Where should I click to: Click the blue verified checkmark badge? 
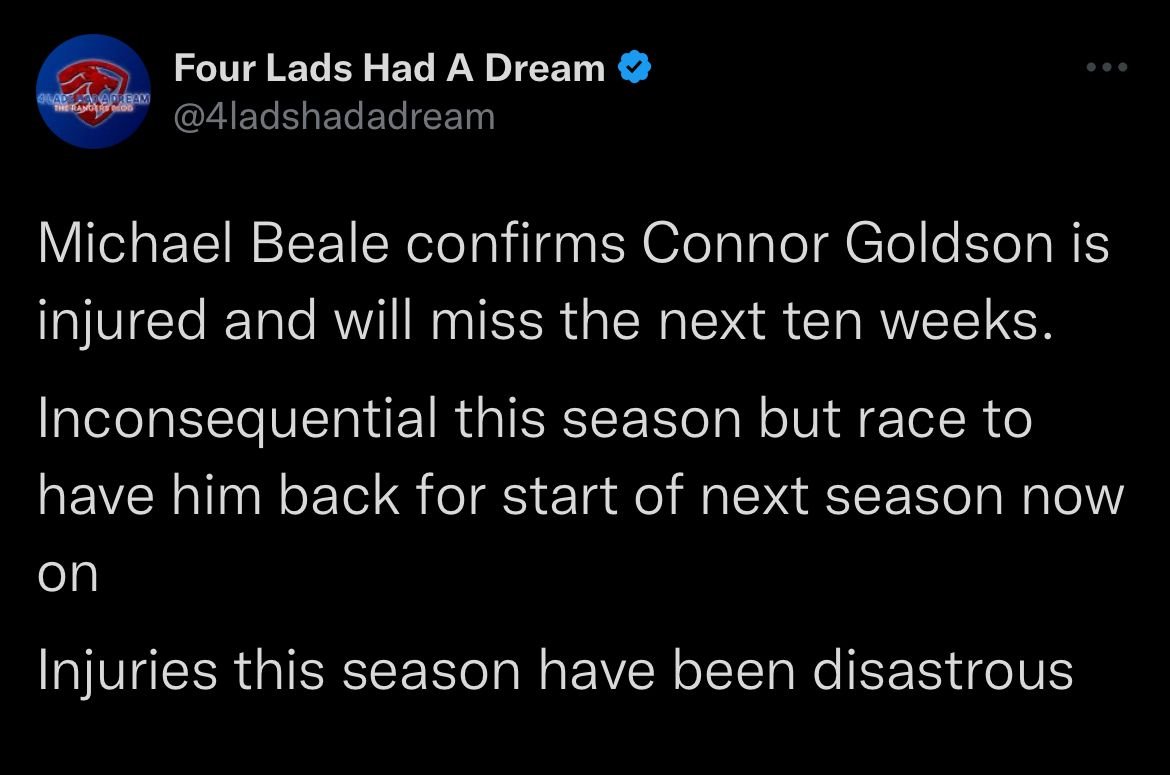[x=636, y=69]
